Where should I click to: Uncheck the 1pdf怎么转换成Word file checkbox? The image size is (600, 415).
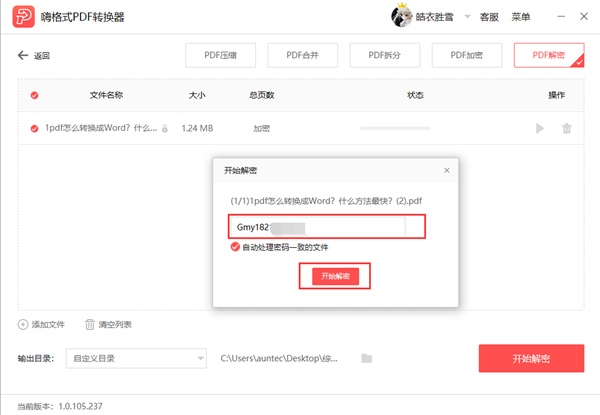point(35,128)
